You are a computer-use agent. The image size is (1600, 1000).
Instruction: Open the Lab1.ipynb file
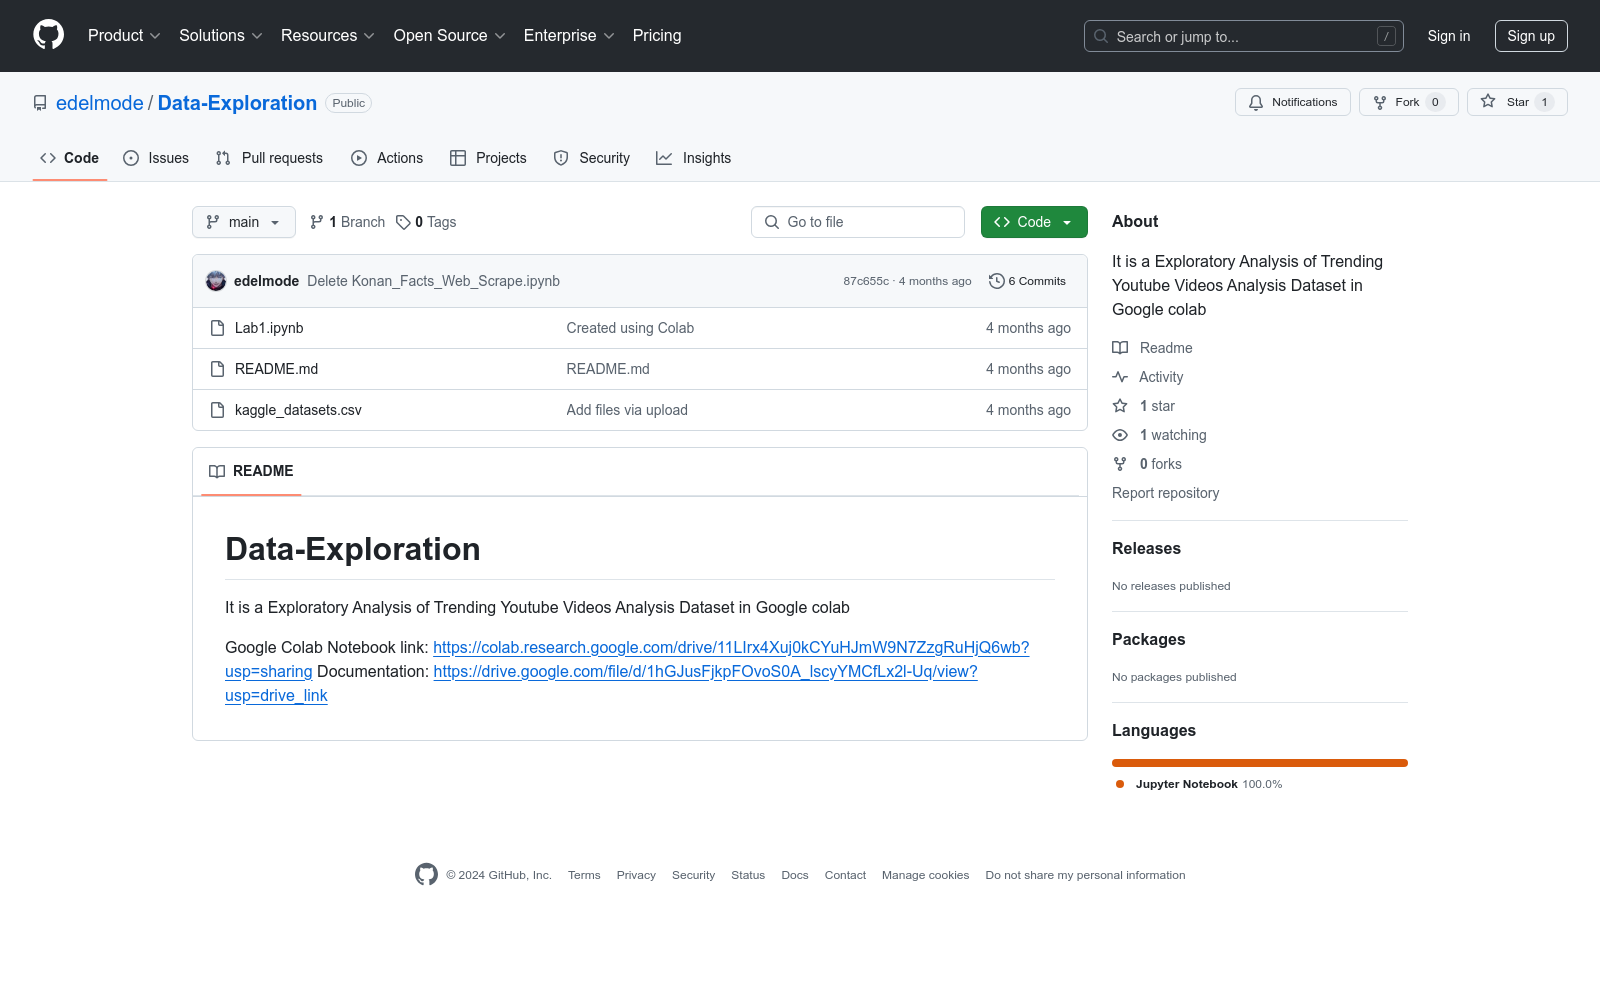tap(269, 328)
